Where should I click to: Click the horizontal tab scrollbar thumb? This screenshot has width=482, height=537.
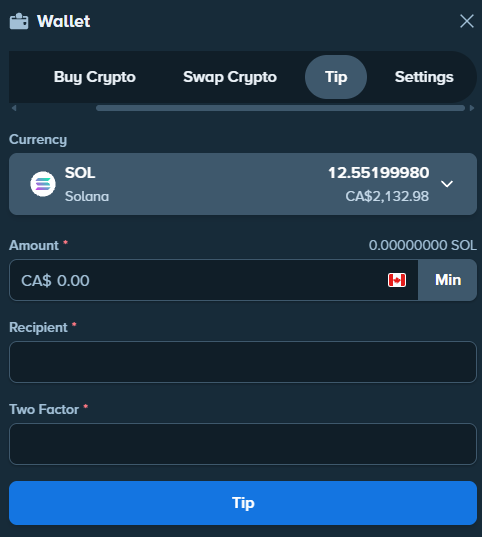pyautogui.click(x=280, y=108)
